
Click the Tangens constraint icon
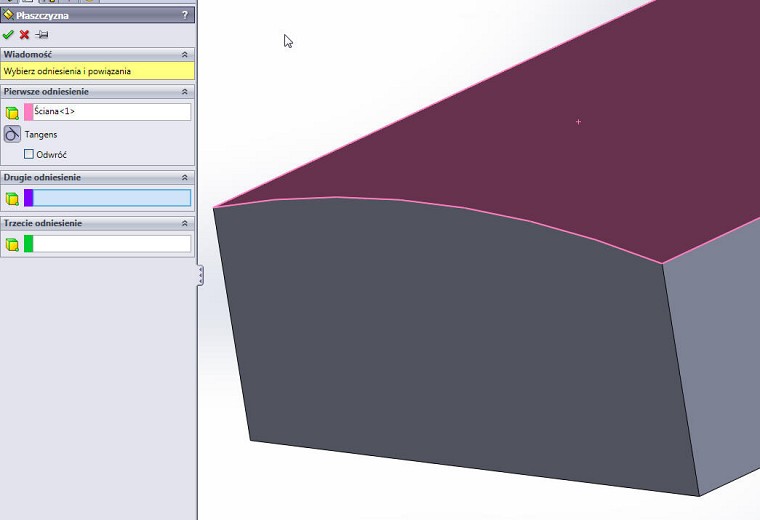(12, 134)
